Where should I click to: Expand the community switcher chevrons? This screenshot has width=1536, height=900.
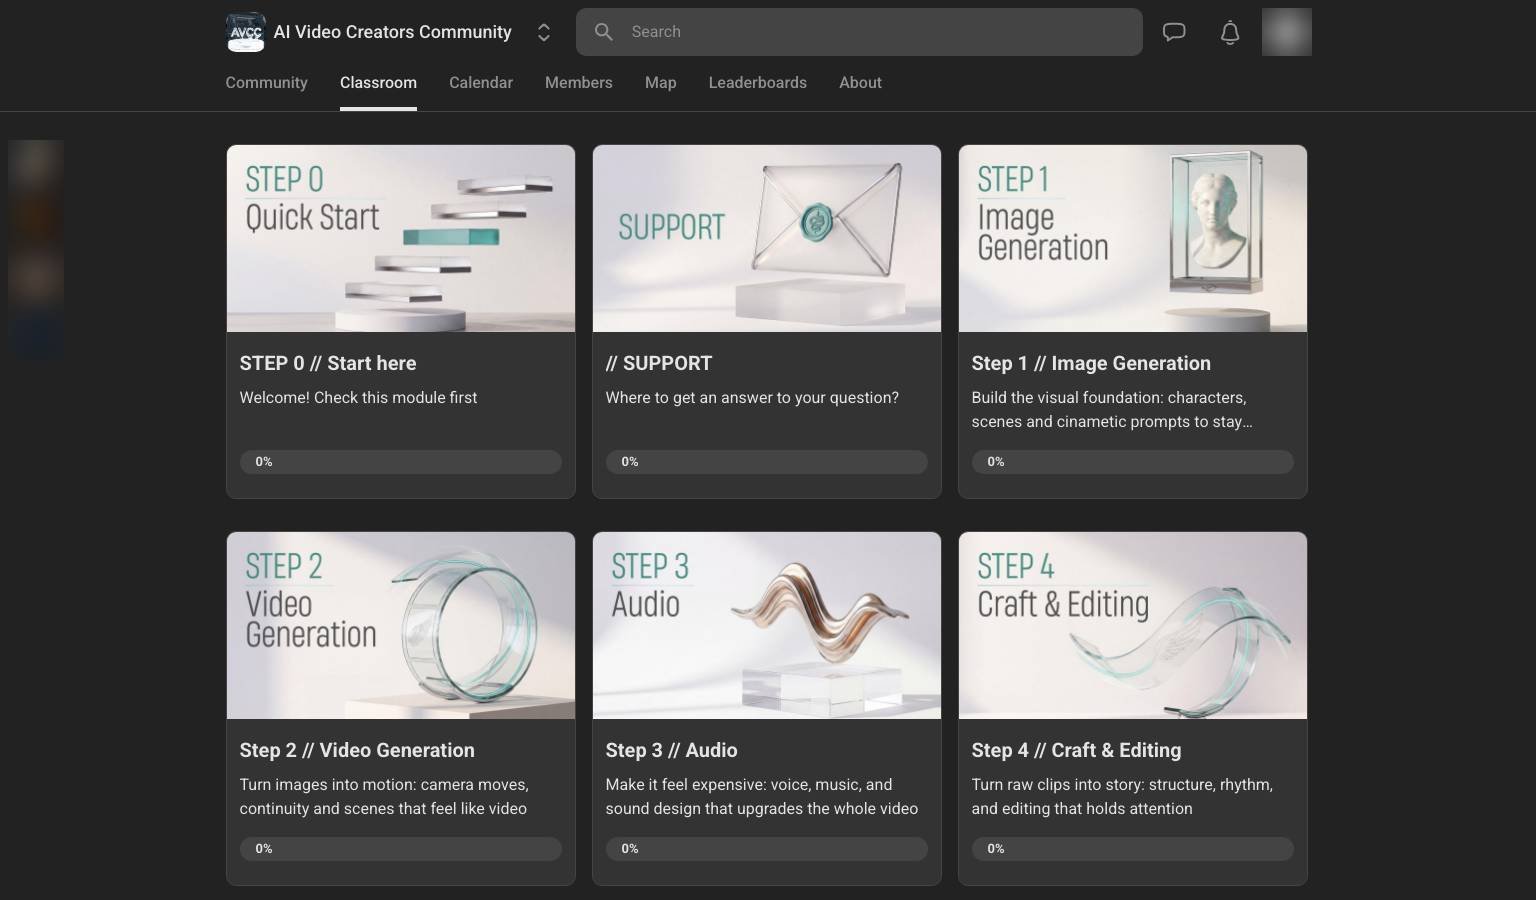[544, 32]
